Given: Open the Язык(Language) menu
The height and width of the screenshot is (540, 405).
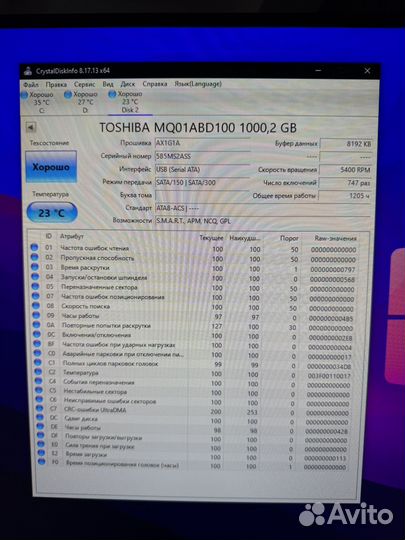Looking at the screenshot, I should coord(198,84).
